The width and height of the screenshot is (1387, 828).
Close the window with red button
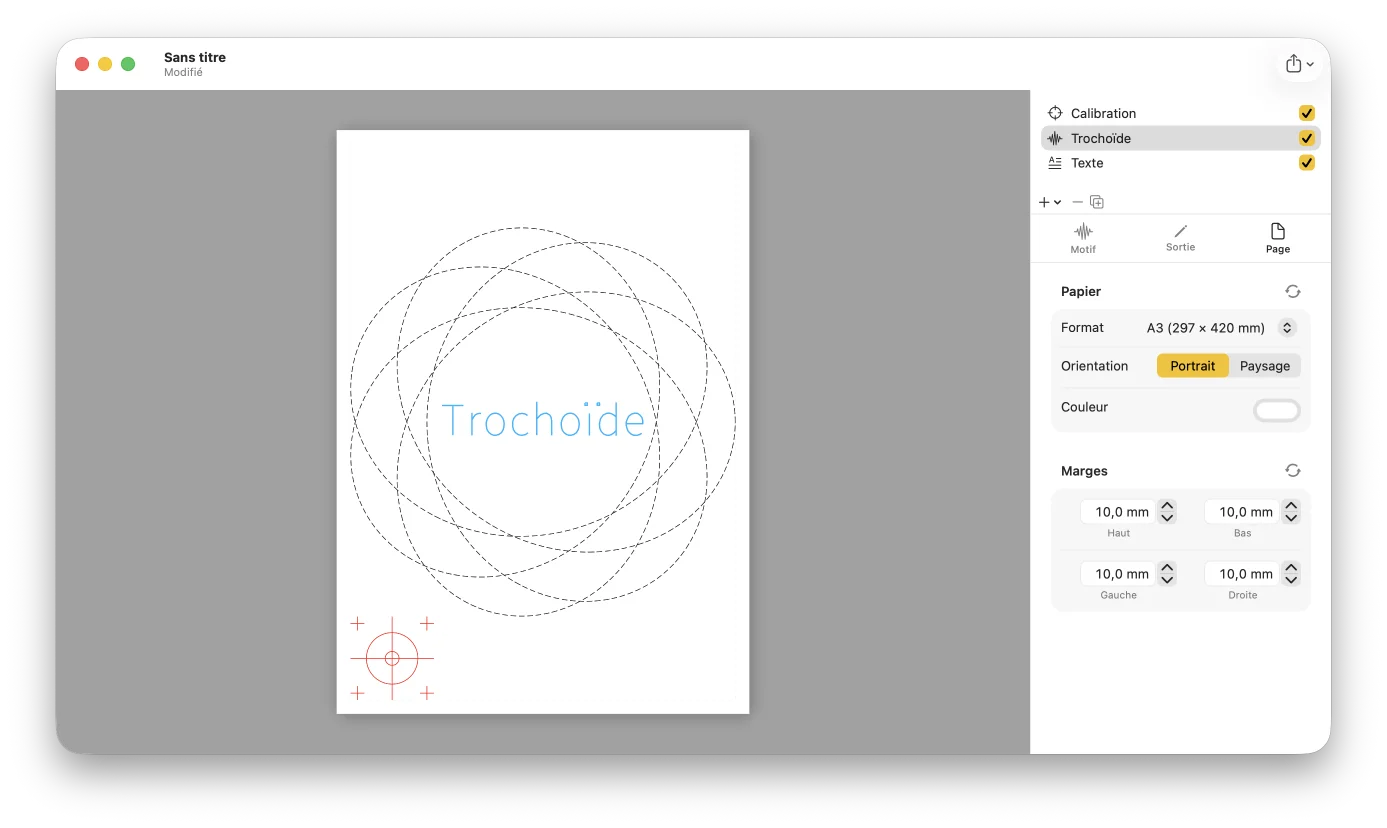click(82, 64)
